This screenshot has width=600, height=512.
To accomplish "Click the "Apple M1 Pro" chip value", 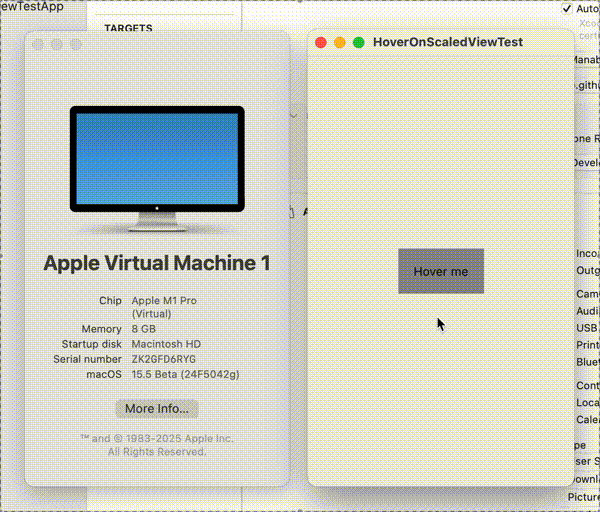I will tap(164, 300).
